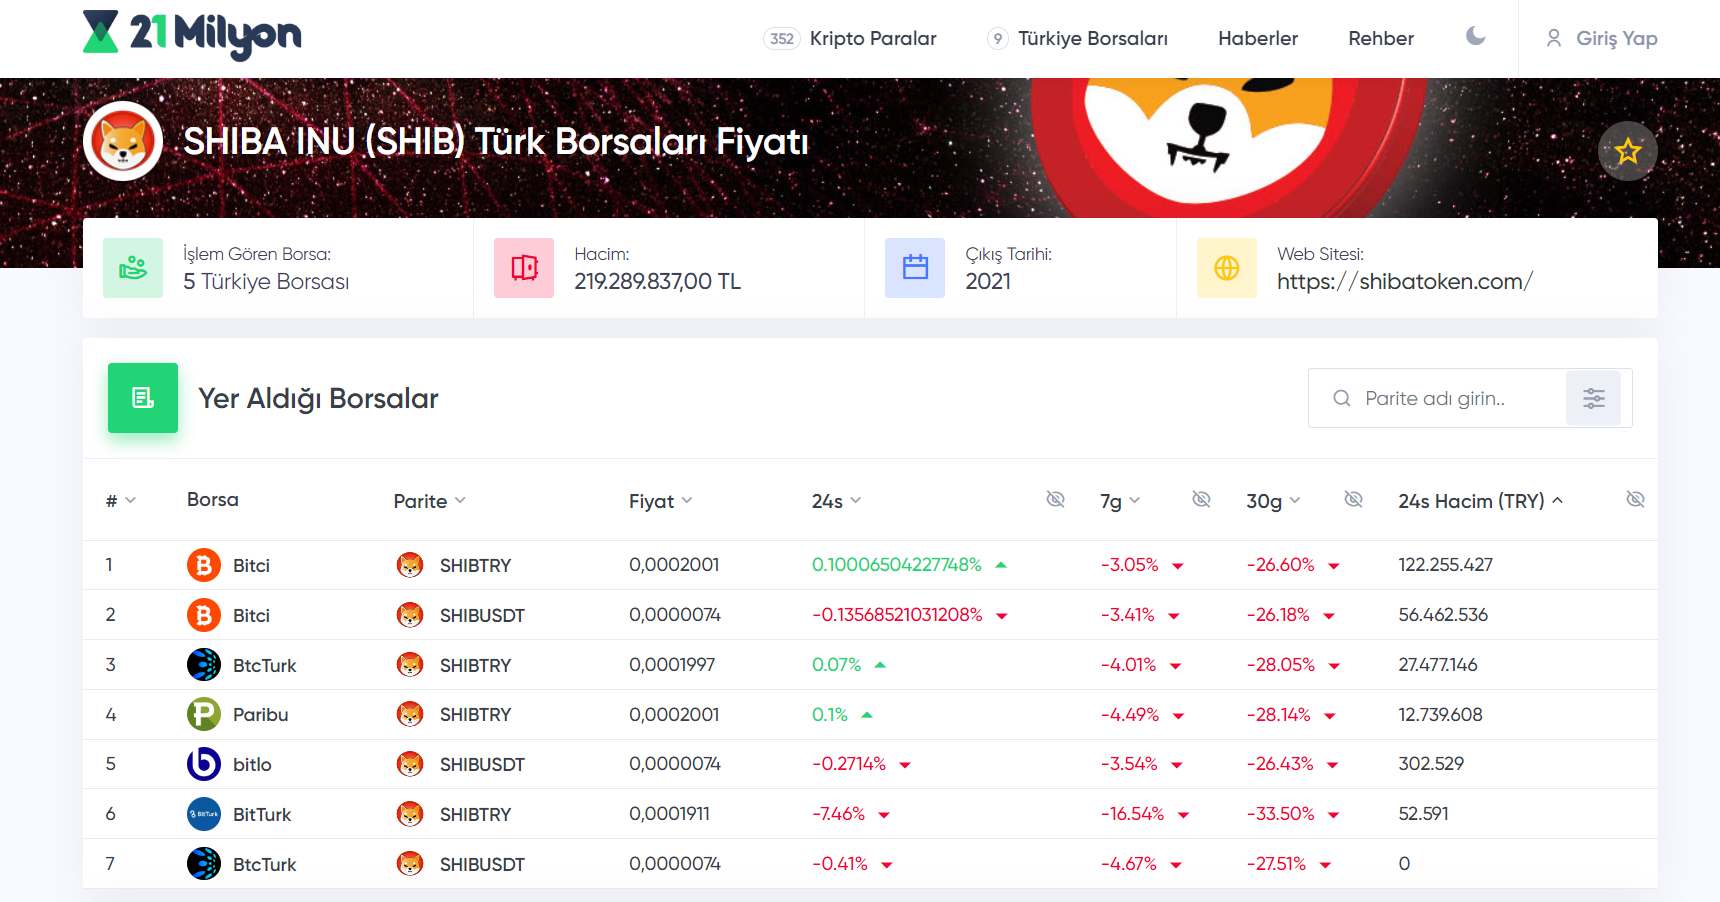Click the Giriş Yap user icon
1720x902 pixels.
(1554, 38)
